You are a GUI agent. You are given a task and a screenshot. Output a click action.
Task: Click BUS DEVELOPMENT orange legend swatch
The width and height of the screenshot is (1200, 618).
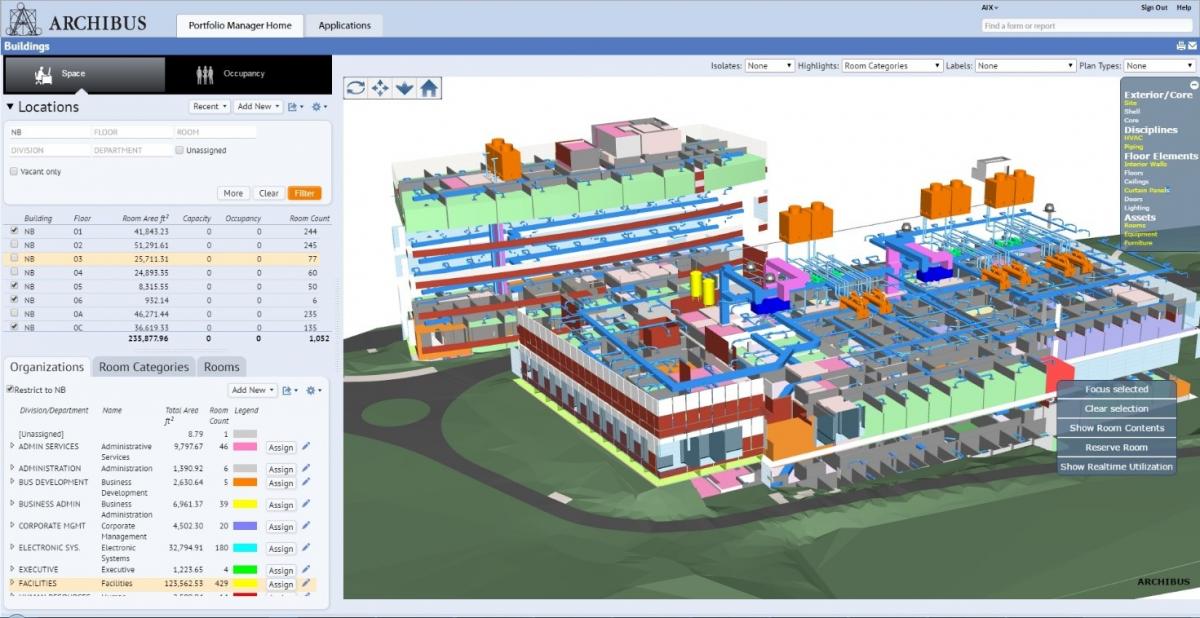point(246,482)
